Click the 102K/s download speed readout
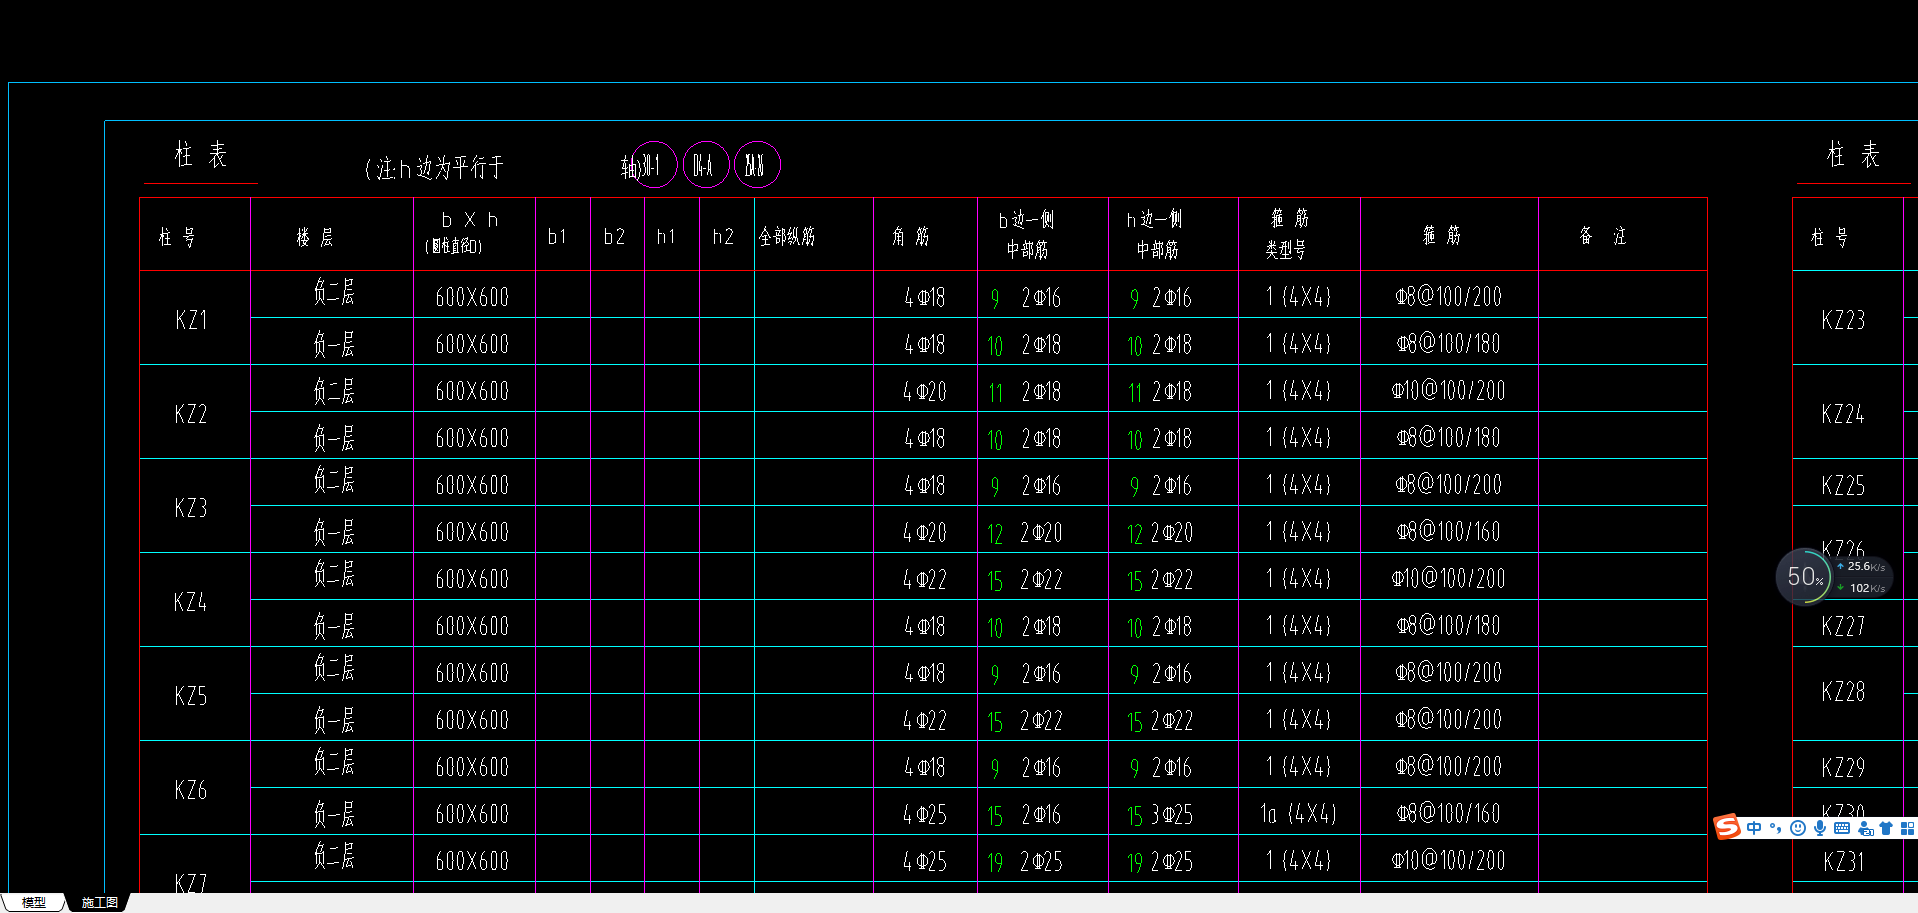 point(1866,588)
